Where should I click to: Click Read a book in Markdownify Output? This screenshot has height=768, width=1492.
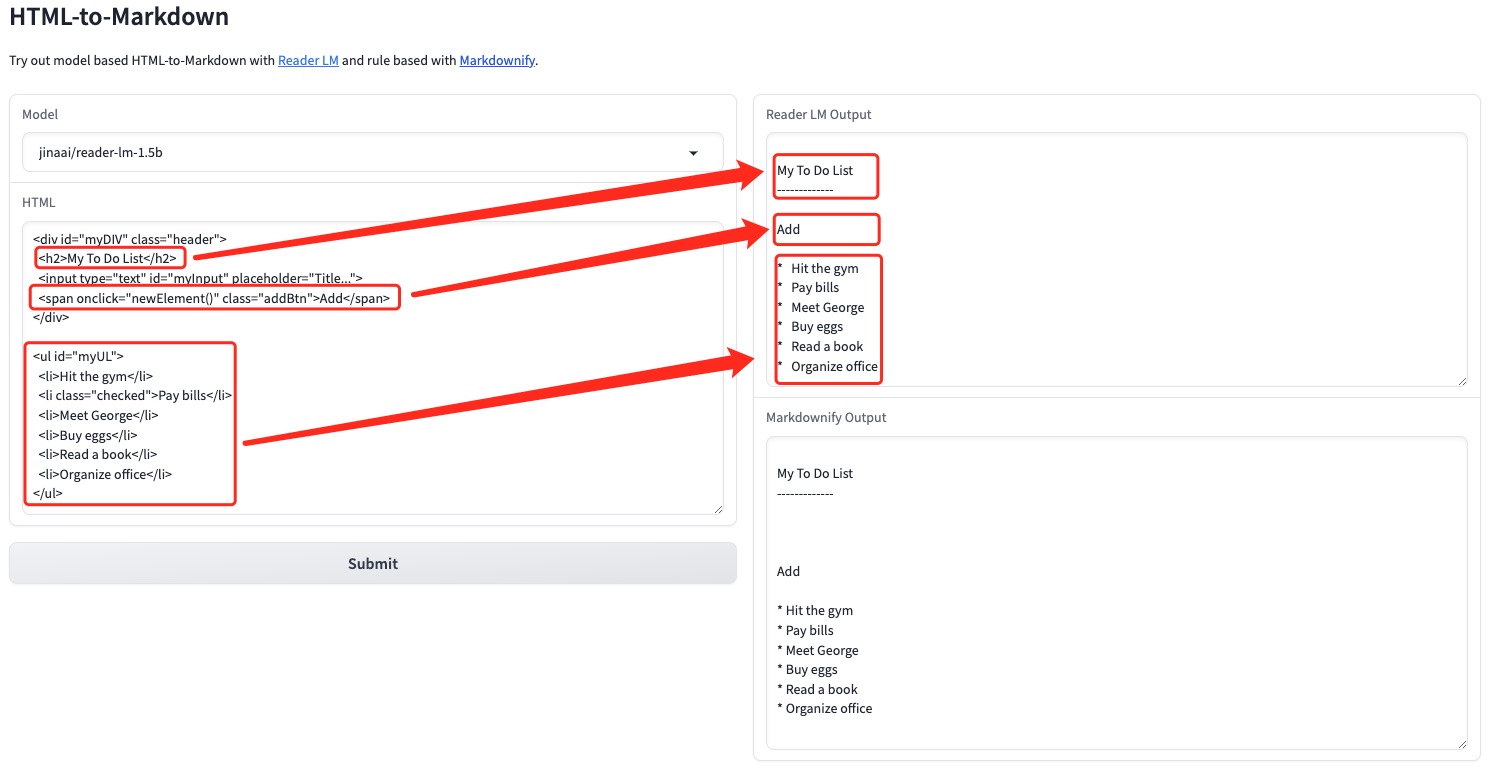coord(822,689)
